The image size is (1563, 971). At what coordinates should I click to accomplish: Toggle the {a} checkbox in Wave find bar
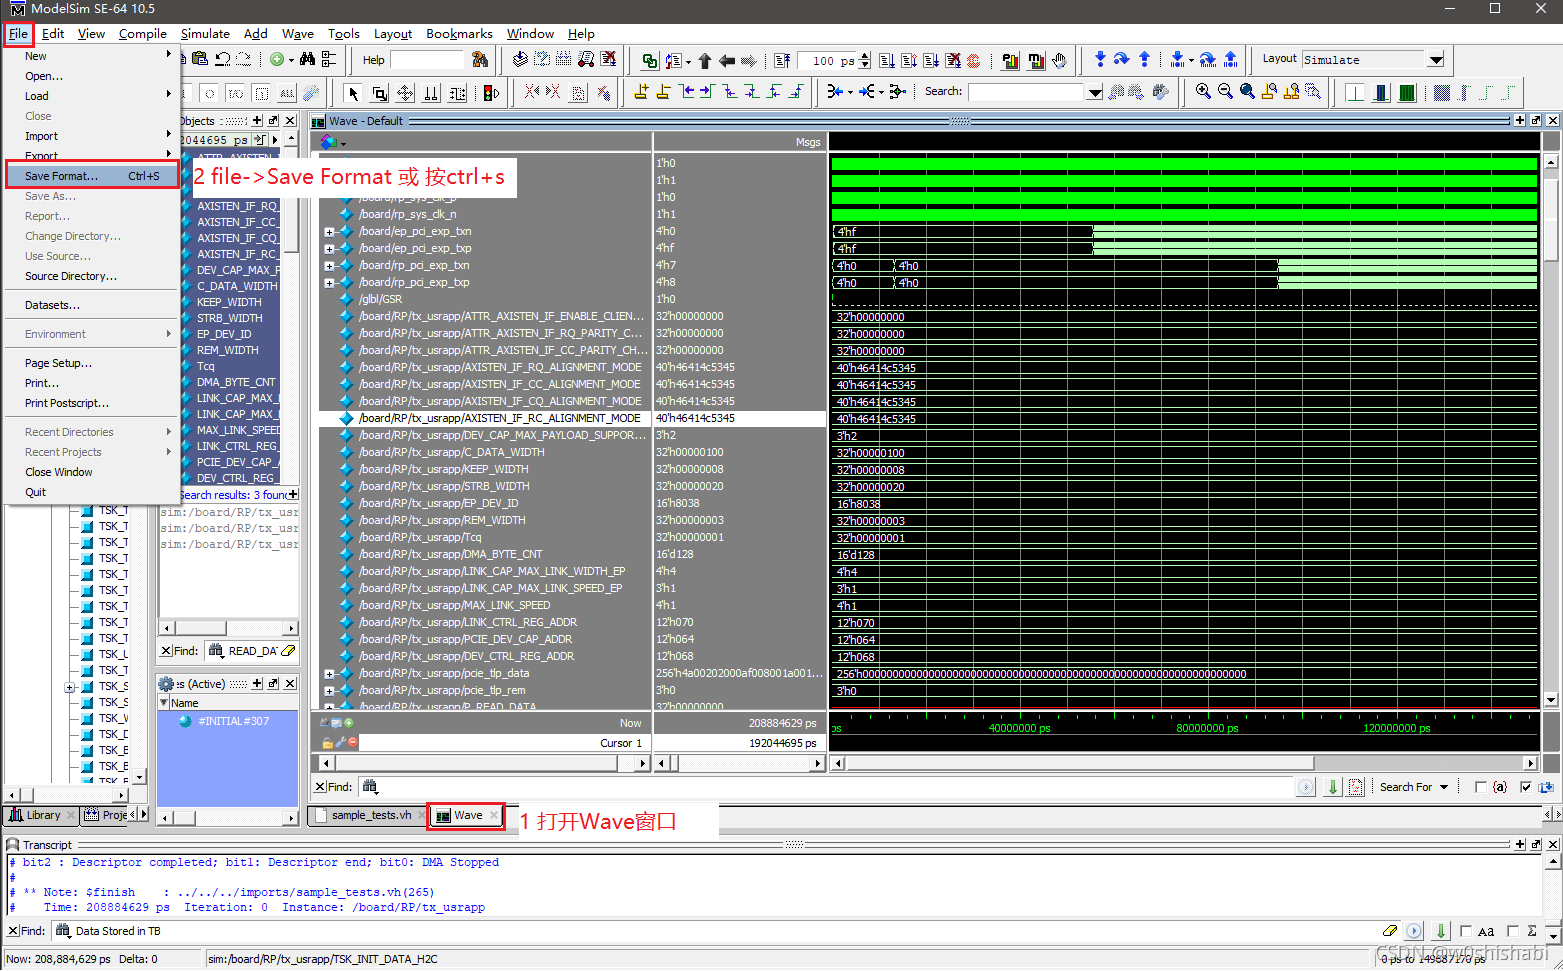tap(1480, 787)
